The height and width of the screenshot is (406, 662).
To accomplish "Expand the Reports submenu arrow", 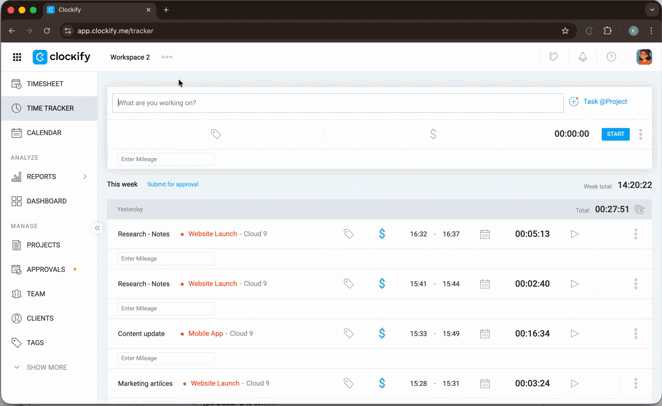I will coord(85,177).
